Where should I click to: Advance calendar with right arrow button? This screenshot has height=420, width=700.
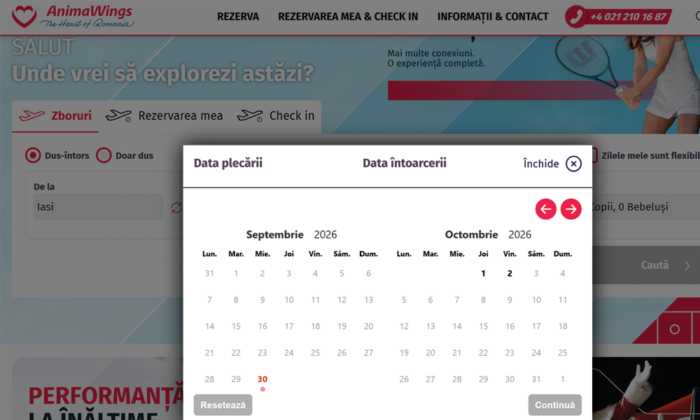point(571,209)
